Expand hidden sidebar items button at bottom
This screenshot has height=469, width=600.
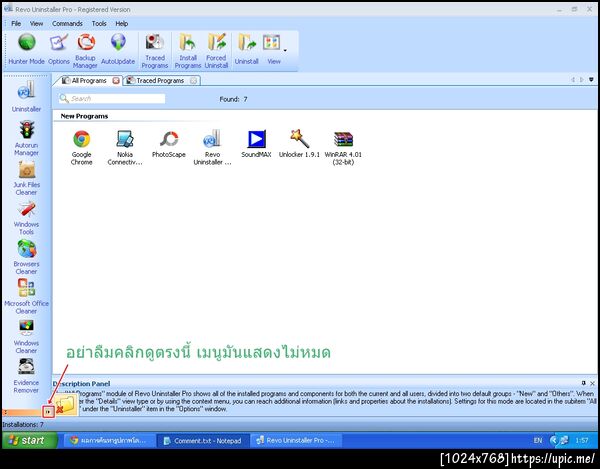(48, 412)
